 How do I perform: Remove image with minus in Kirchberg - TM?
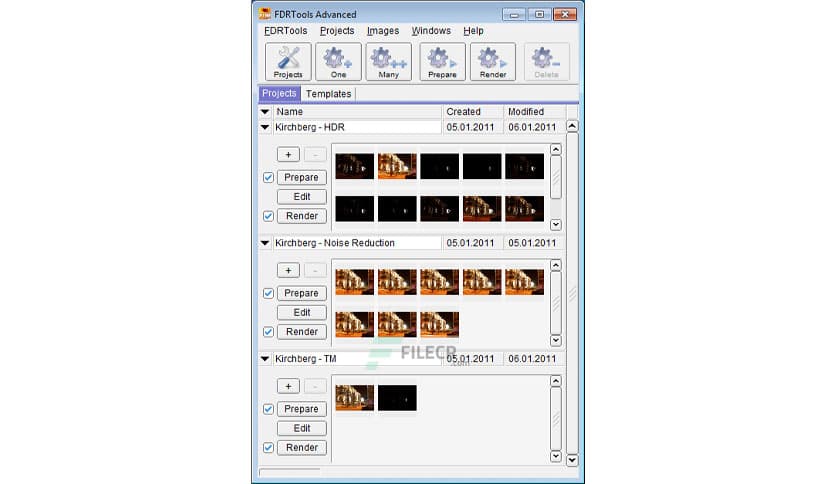[315, 386]
